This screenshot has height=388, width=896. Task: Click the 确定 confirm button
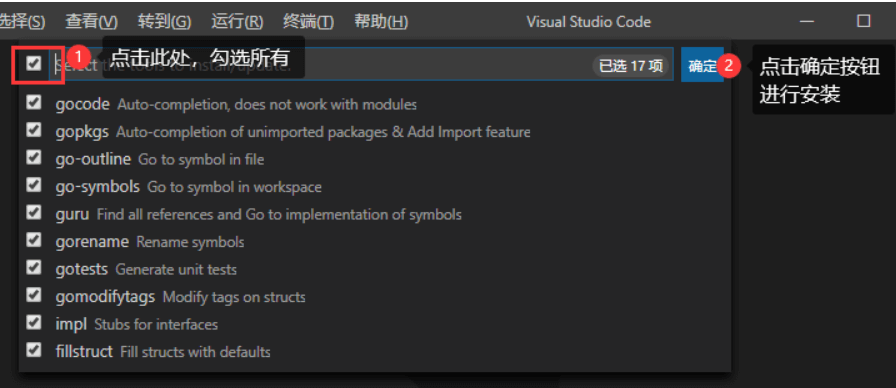point(702,65)
